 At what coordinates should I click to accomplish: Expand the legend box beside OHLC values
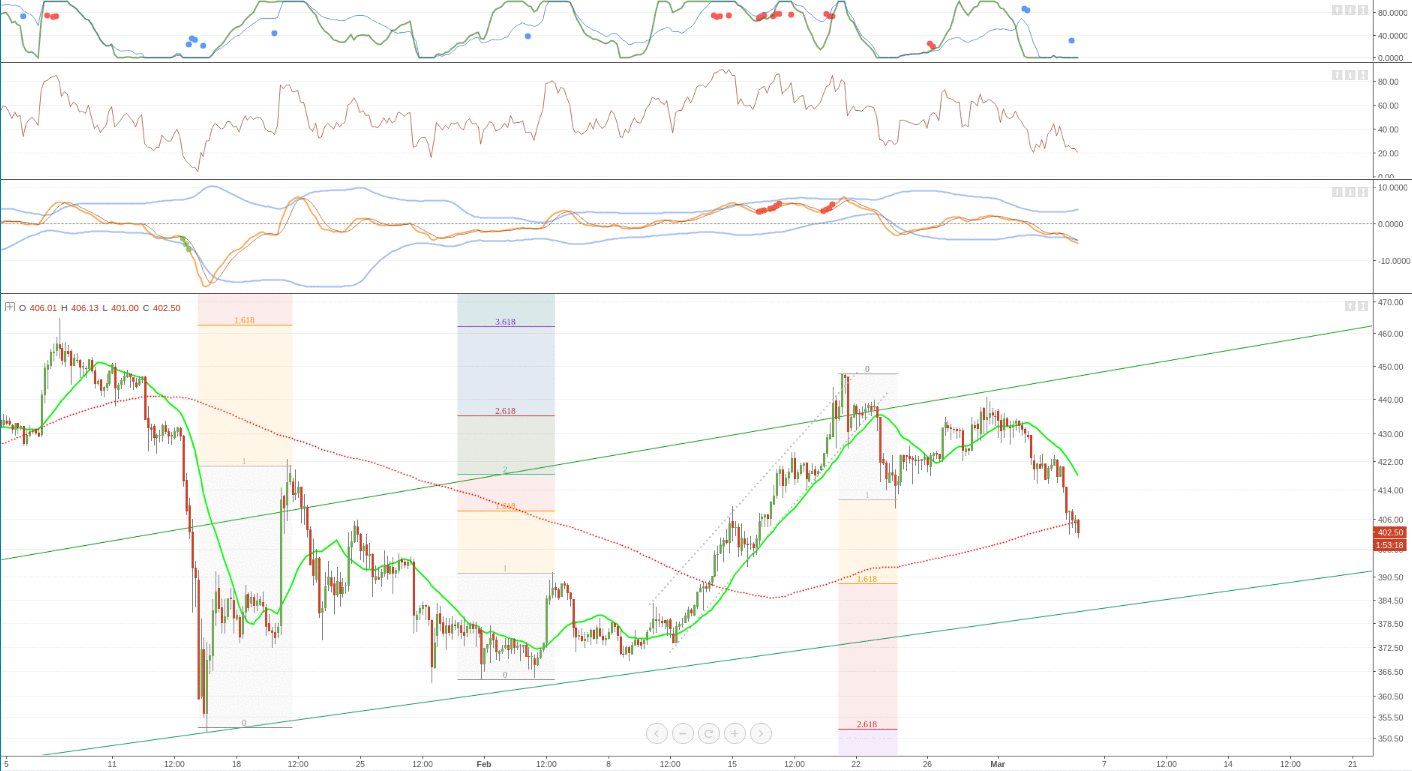click(10, 308)
